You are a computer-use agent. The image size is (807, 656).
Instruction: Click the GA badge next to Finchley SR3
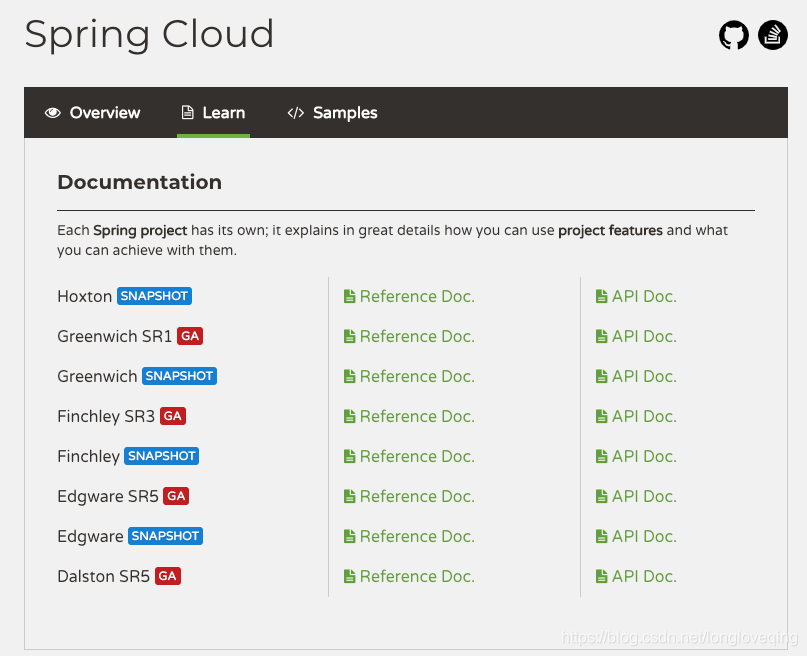[173, 416]
